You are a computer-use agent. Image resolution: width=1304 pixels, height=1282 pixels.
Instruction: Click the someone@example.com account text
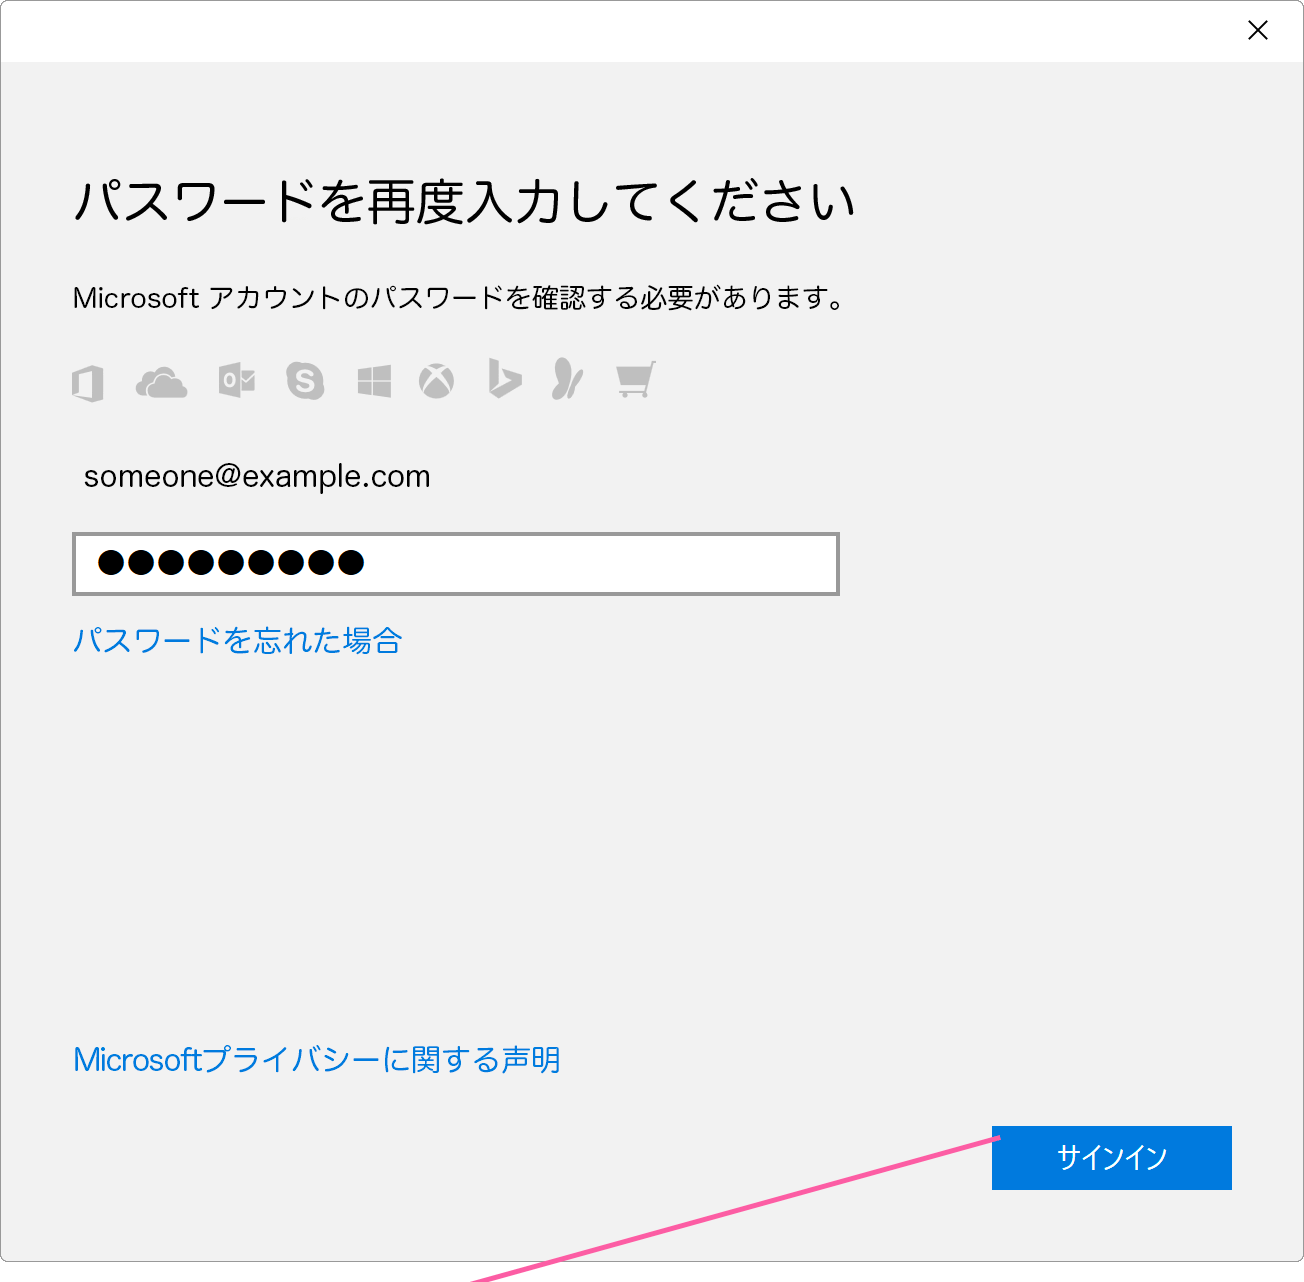point(257,477)
